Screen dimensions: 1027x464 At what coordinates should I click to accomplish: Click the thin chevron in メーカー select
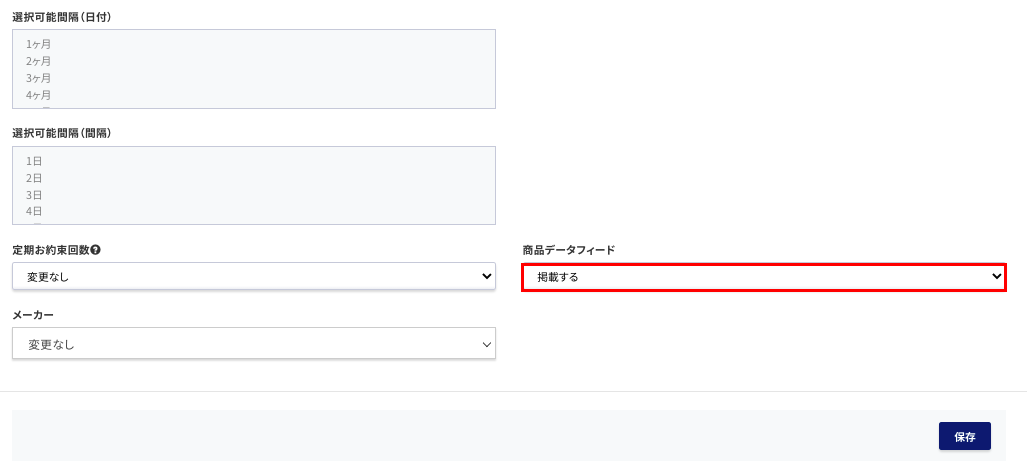pos(487,344)
